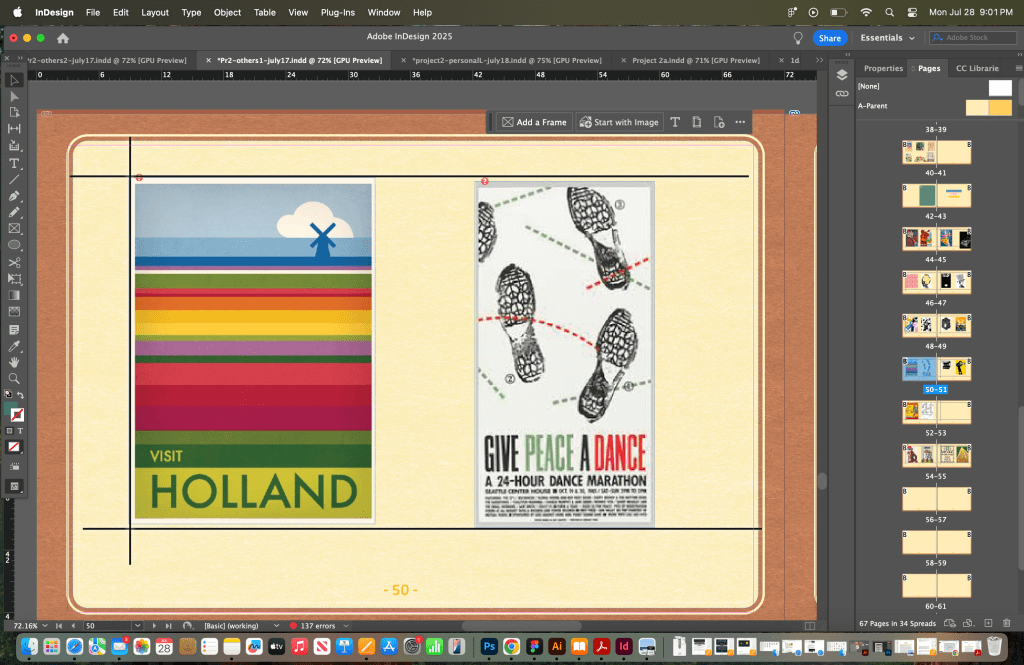Choose the Rectangle Frame tool

coord(14,229)
